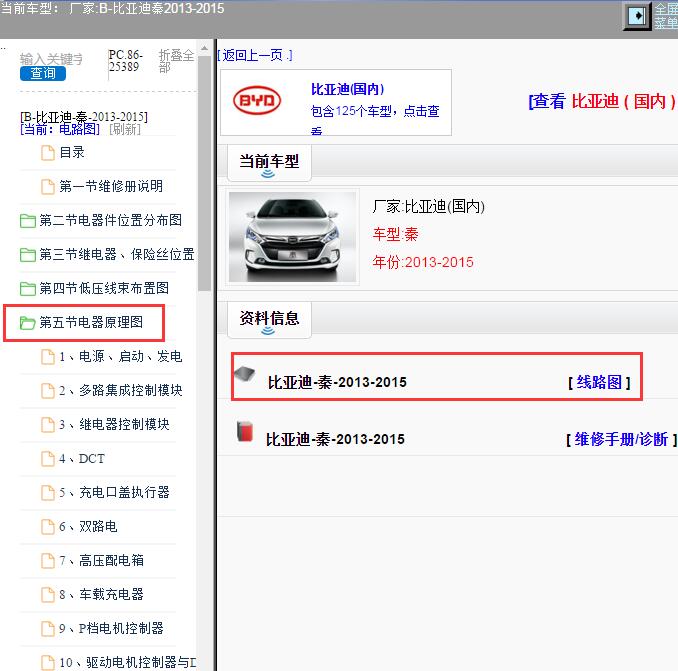Click page icon for 2、多路集成控制模块
Screen dimensions: 678x671
[48, 391]
